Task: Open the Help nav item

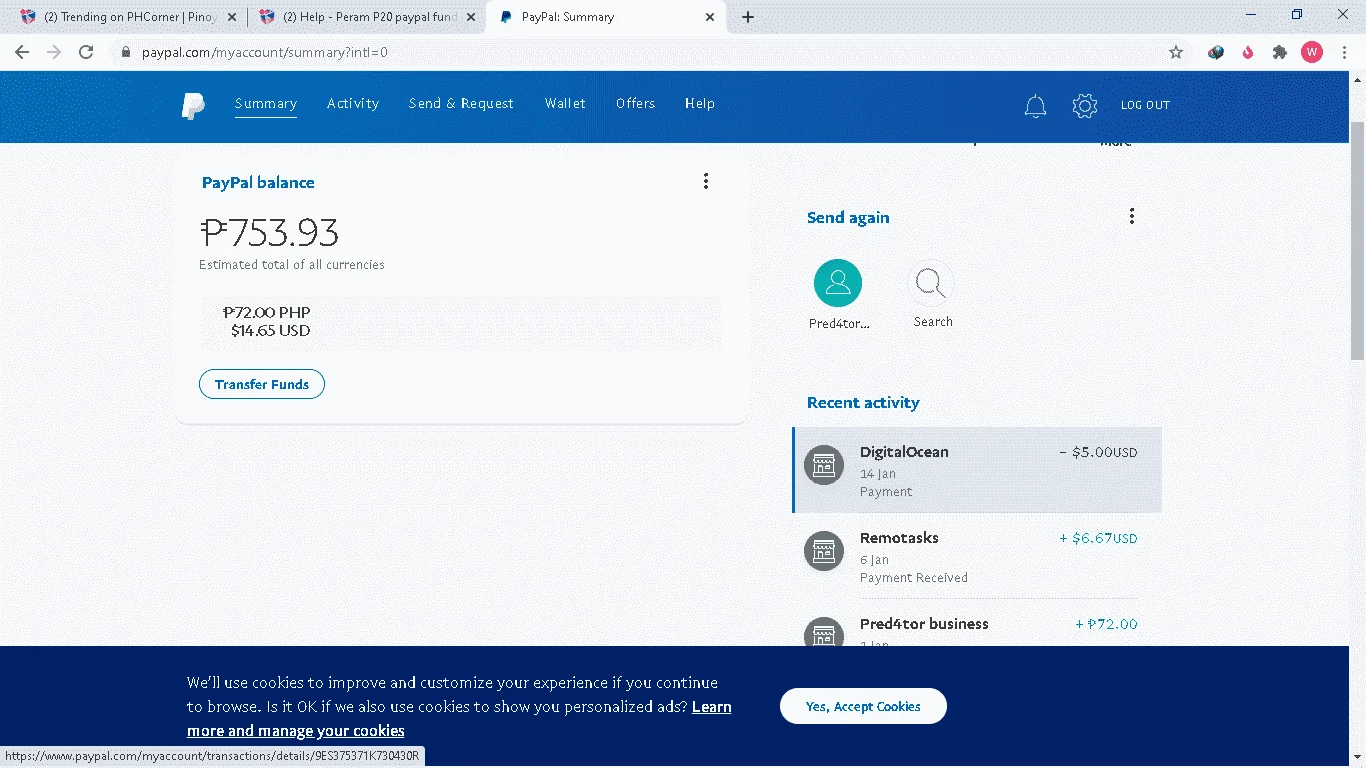Action: [700, 103]
